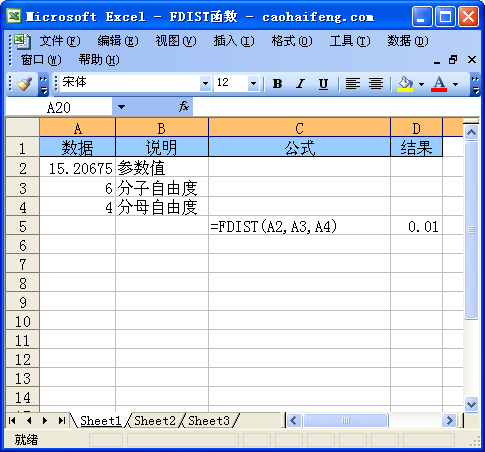Go to last sheet tab arrow

pyautogui.click(x=62, y=421)
